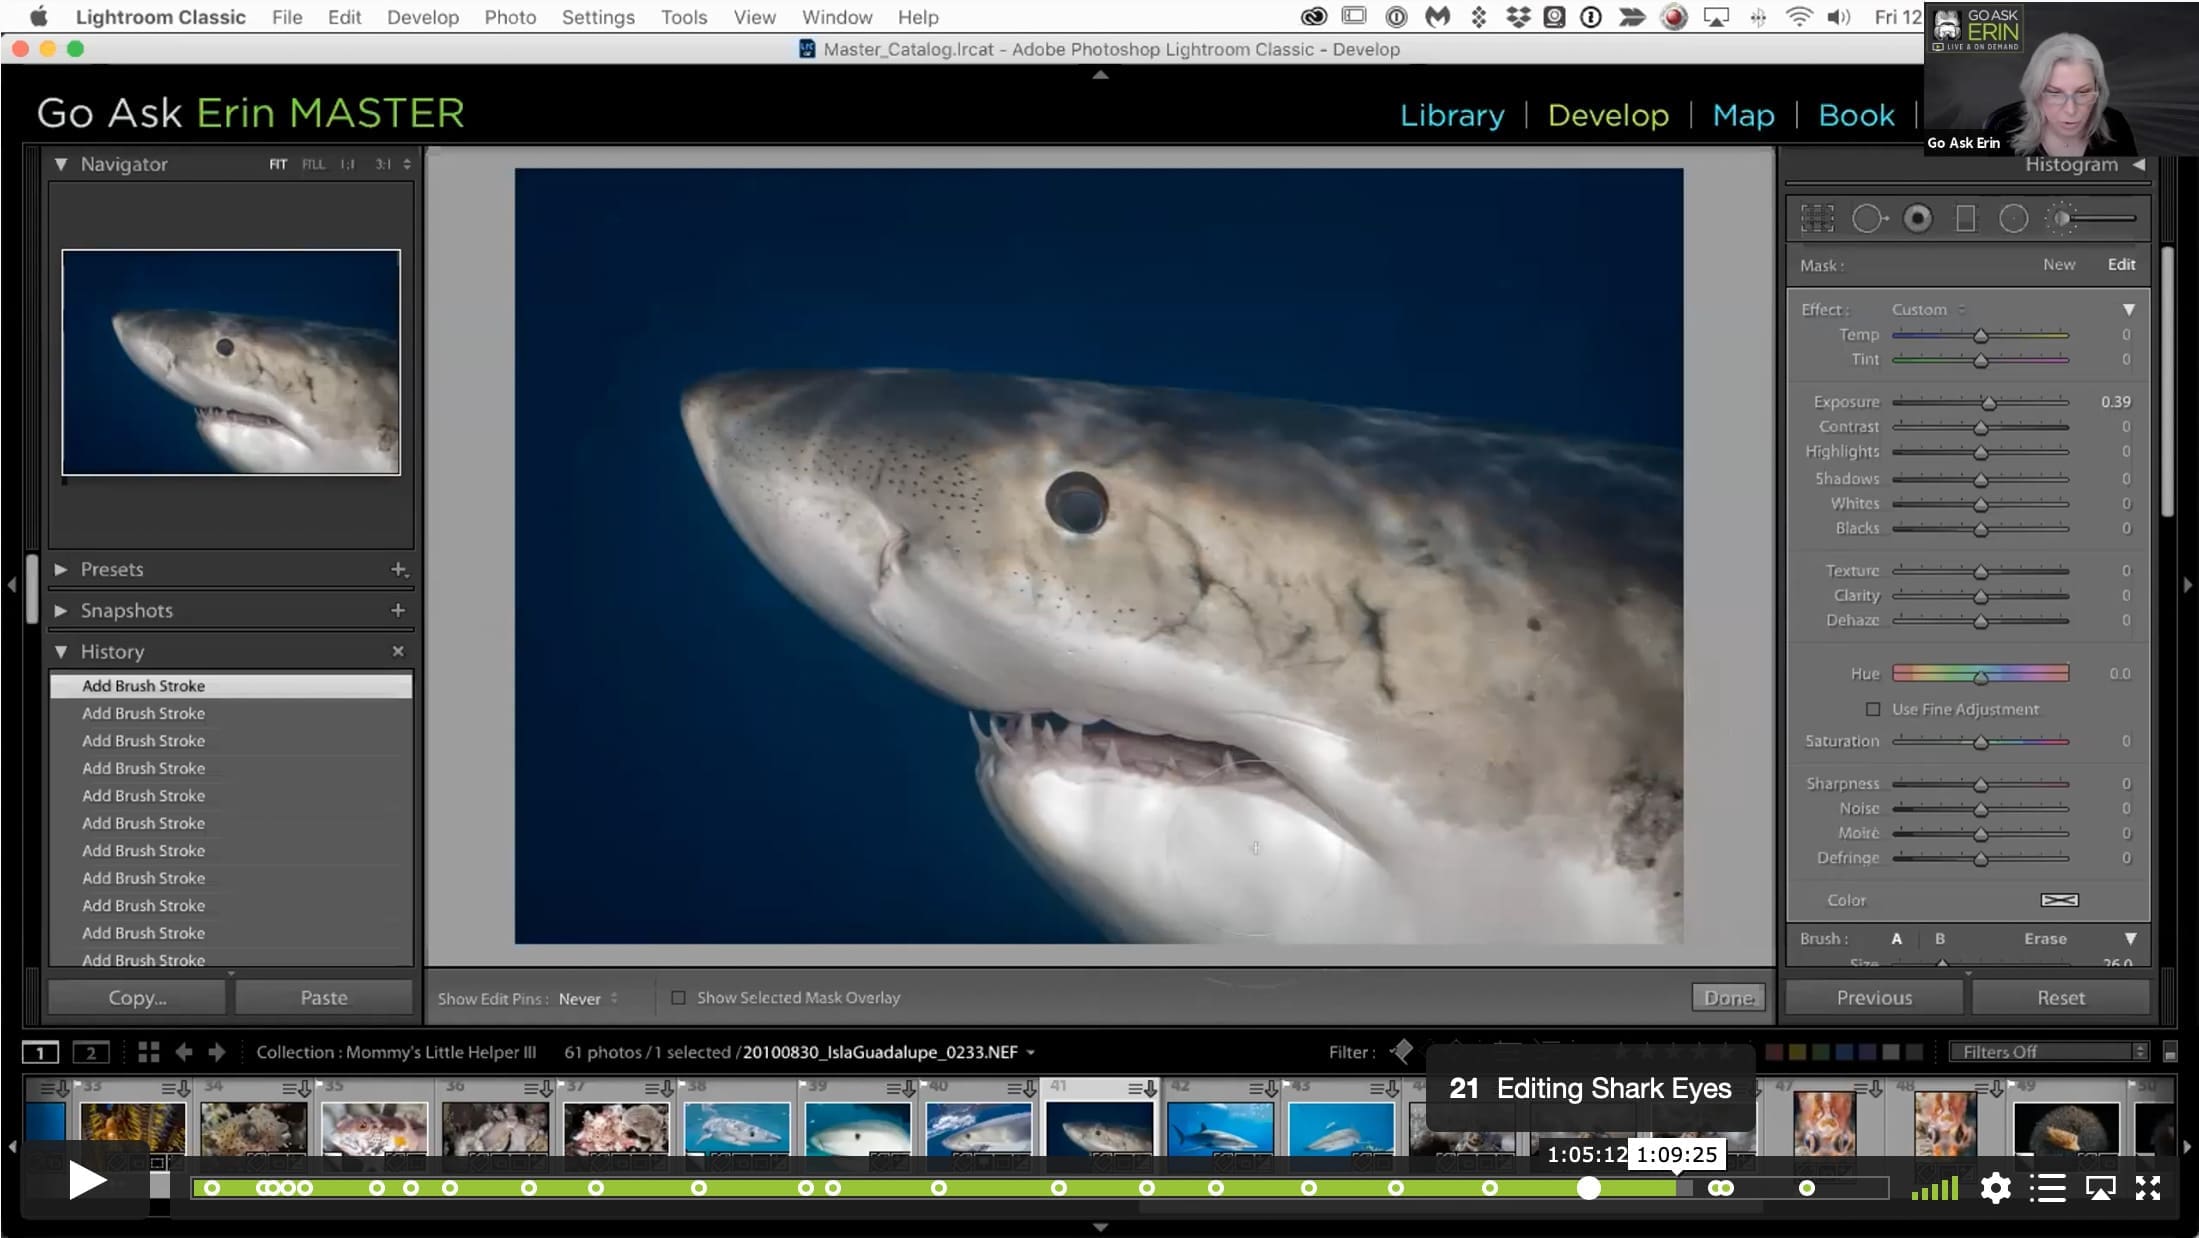Open the Develop menu
Screen dimensions: 2199x1238
pyautogui.click(x=423, y=17)
